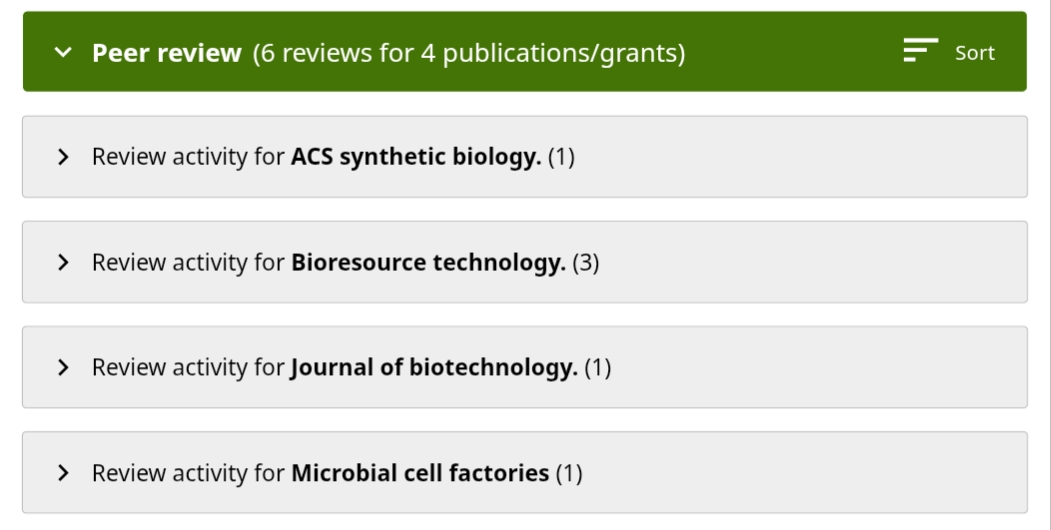Expand Microbial cell factories chevron arrow
The image size is (1051, 530).
pyautogui.click(x=65, y=473)
